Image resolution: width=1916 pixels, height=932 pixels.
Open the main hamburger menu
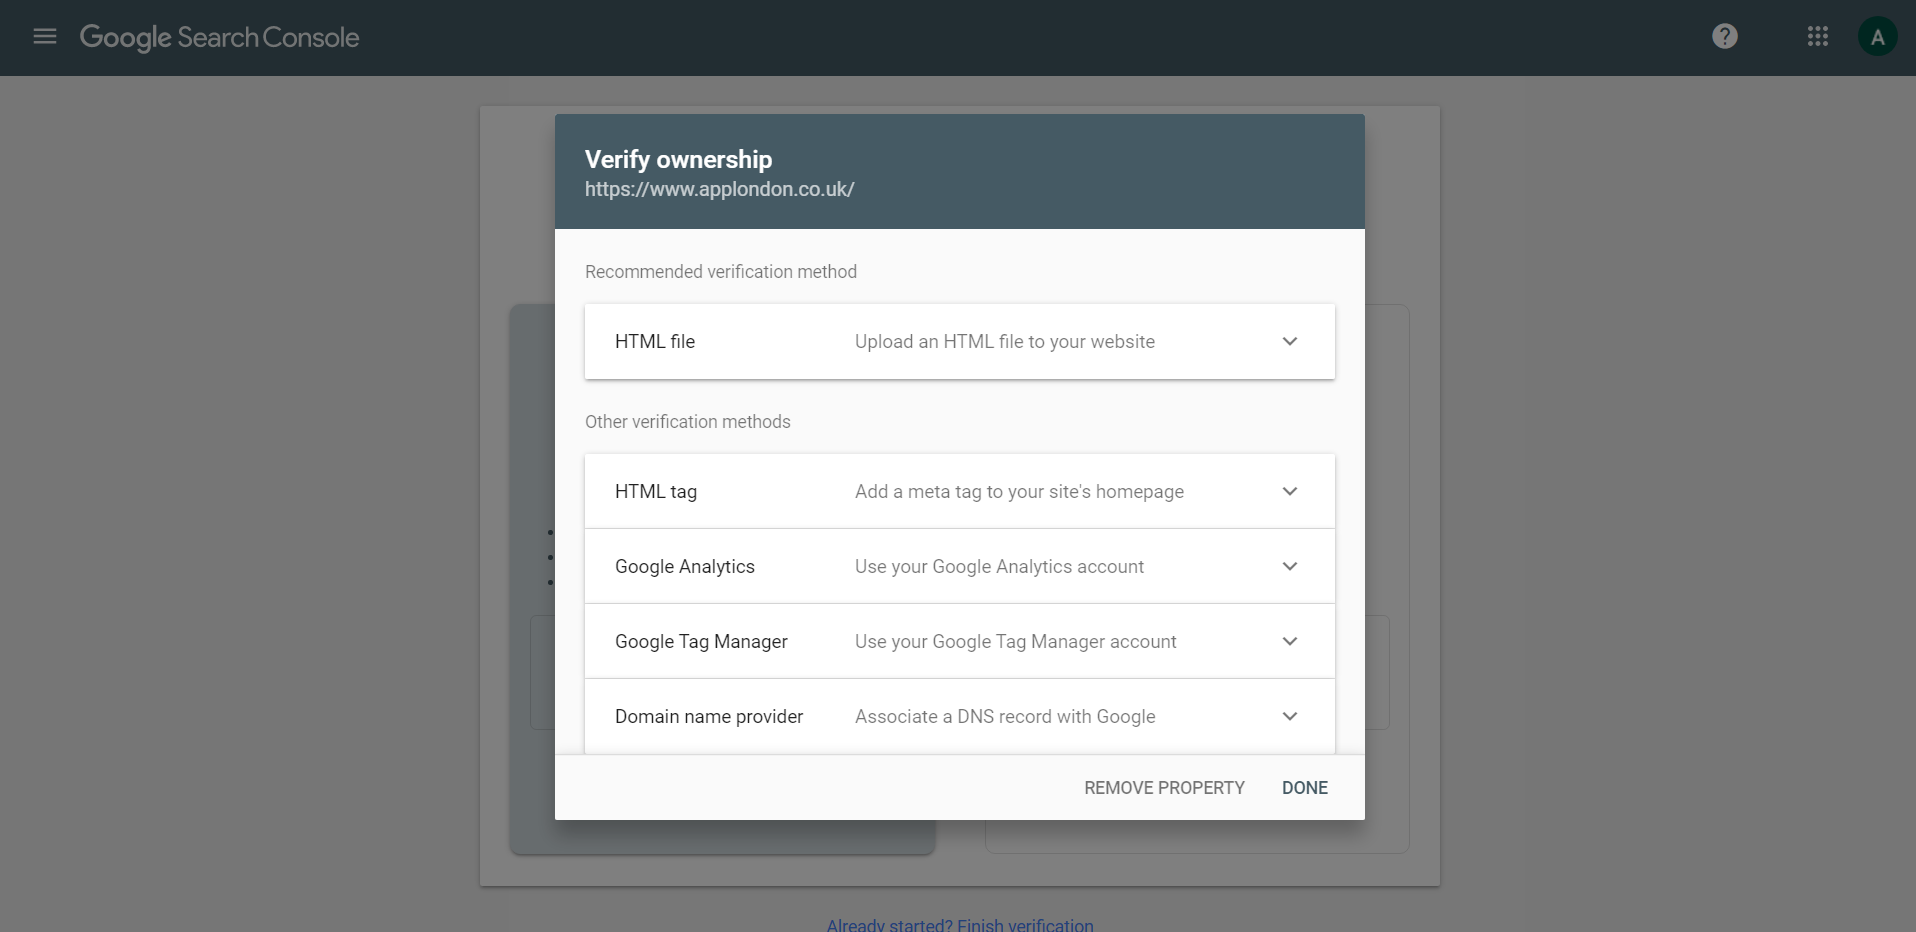click(x=45, y=37)
